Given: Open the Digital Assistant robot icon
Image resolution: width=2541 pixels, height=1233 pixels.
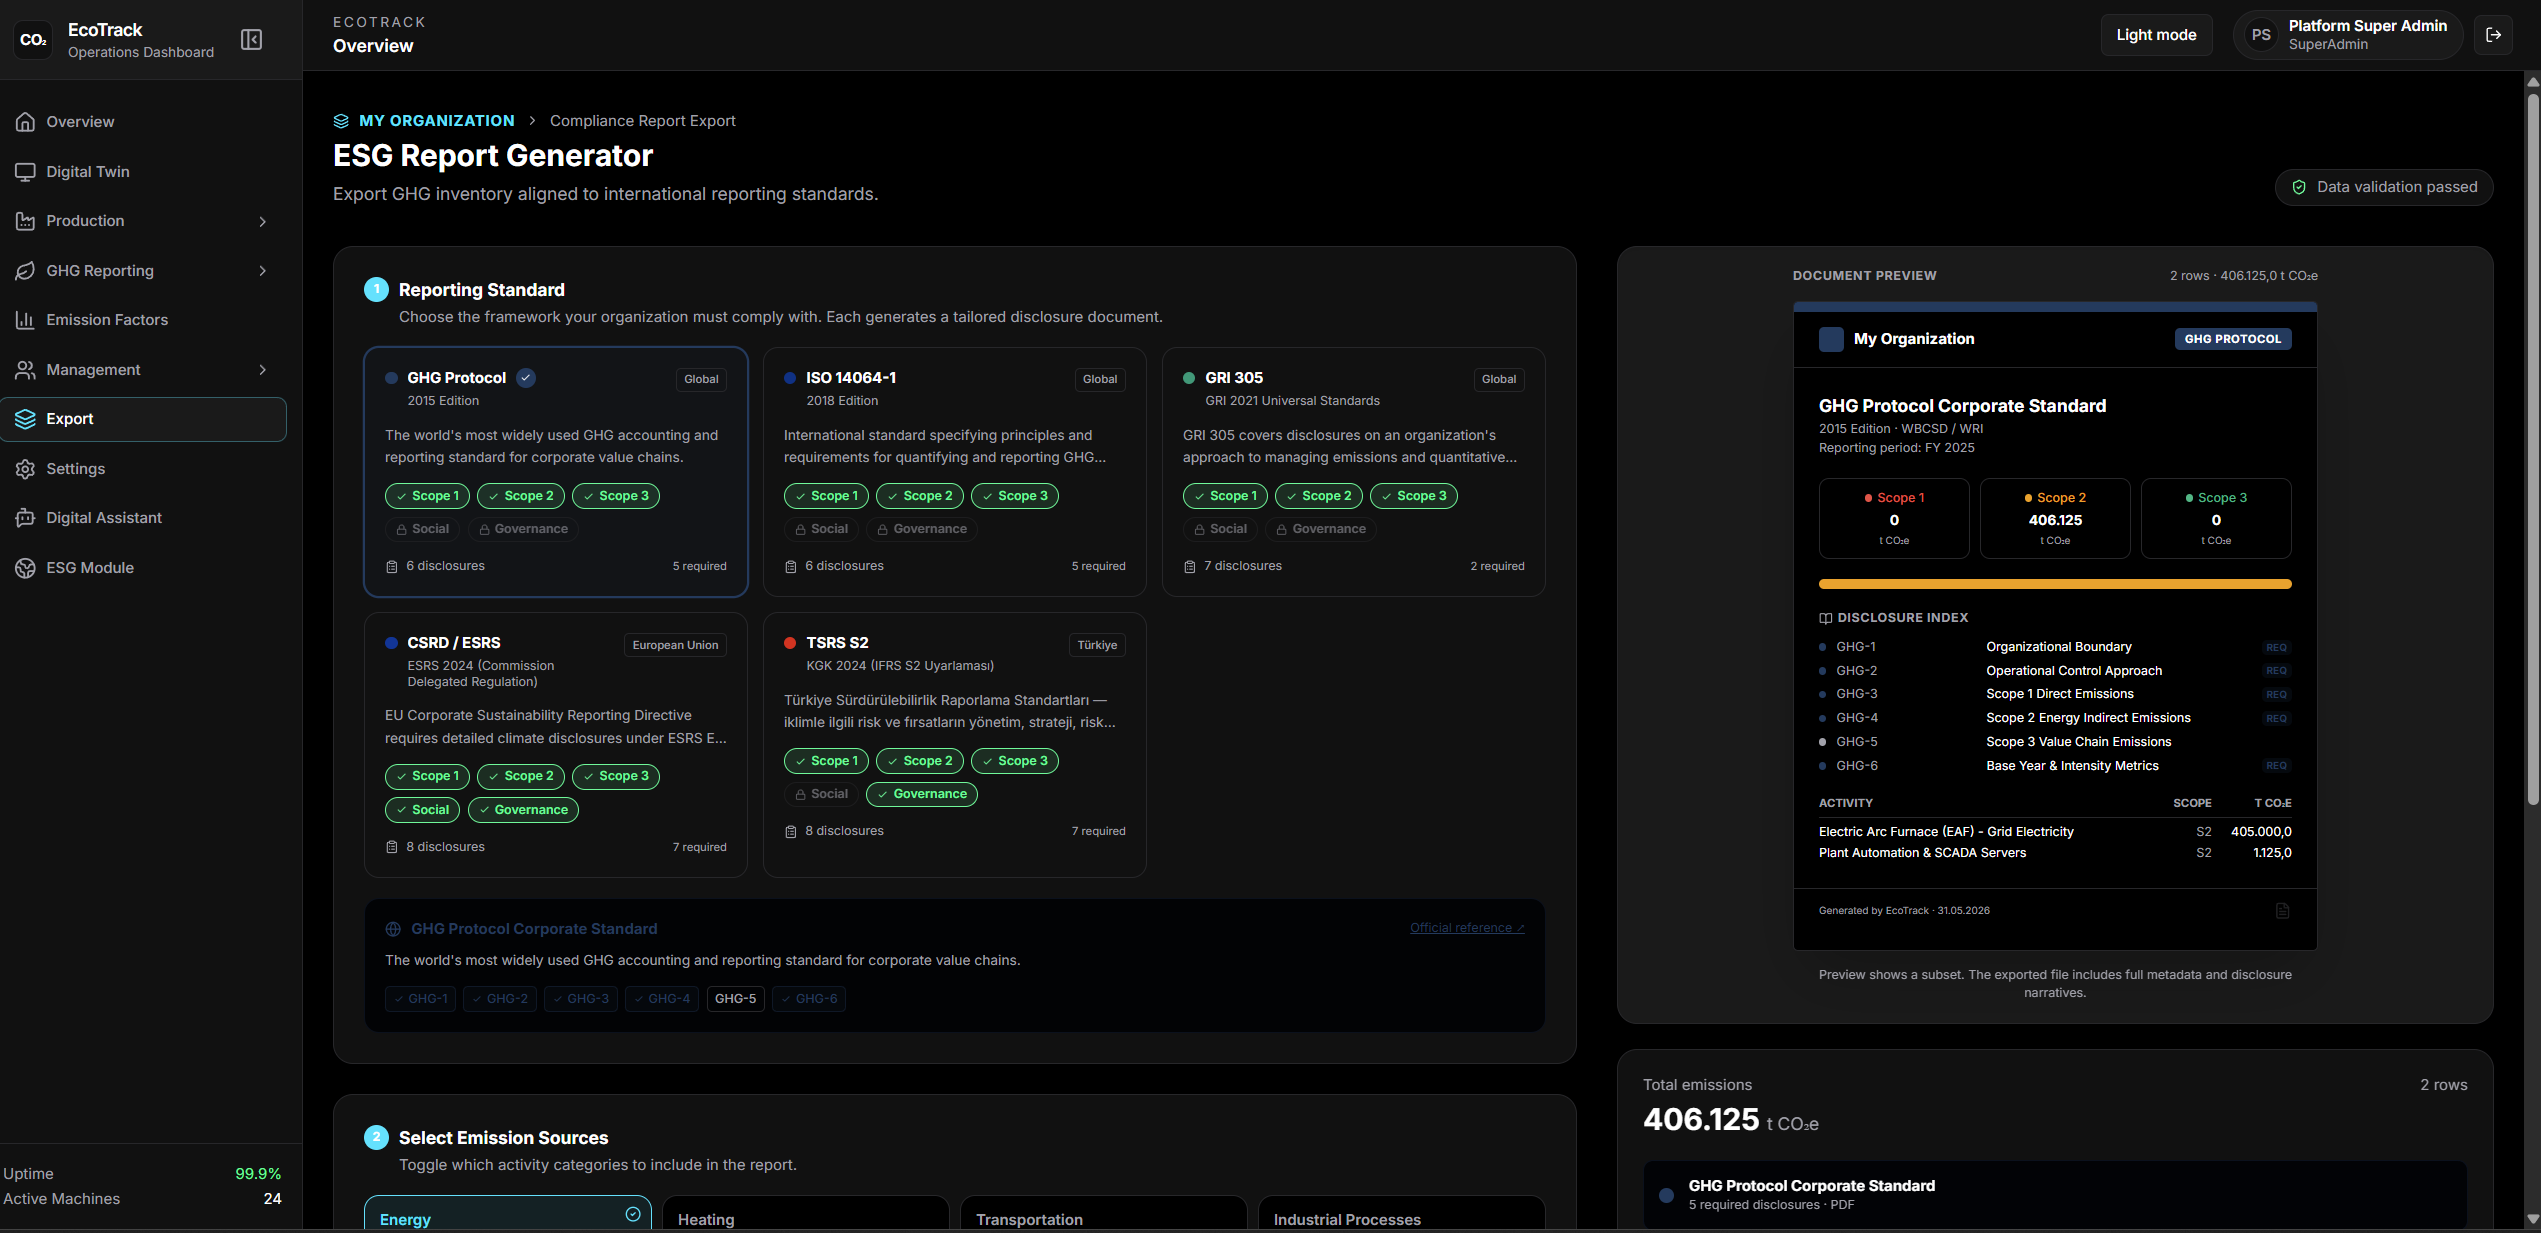Looking at the screenshot, I should point(26,518).
